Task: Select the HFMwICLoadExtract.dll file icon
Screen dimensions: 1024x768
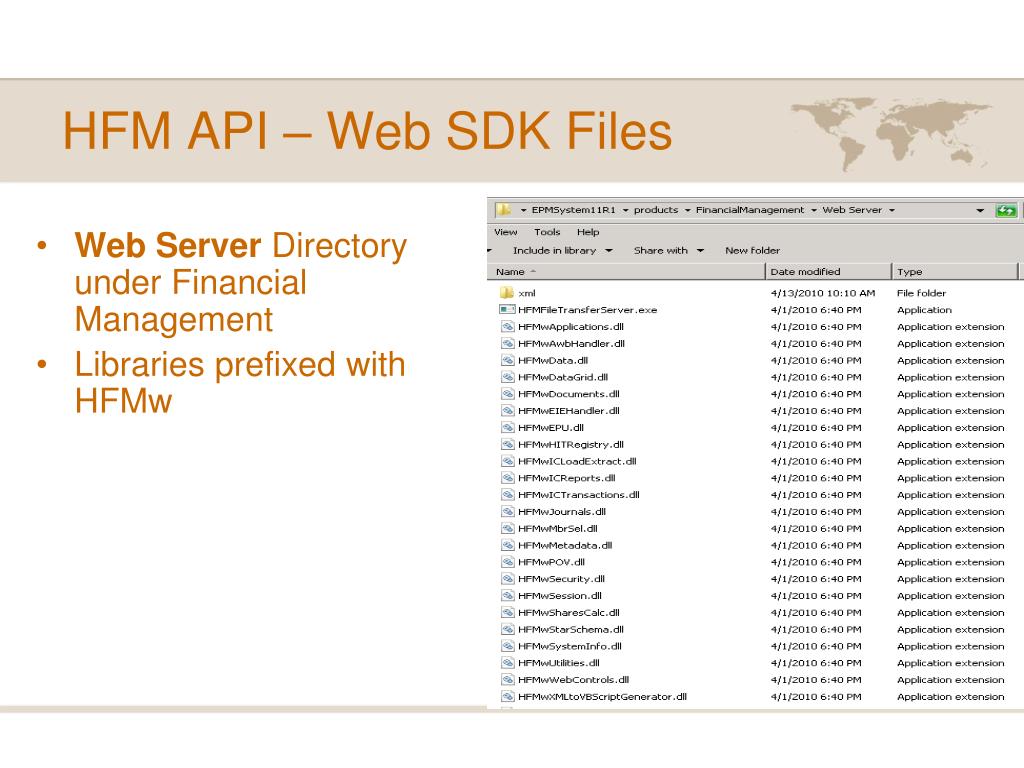Action: click(507, 461)
